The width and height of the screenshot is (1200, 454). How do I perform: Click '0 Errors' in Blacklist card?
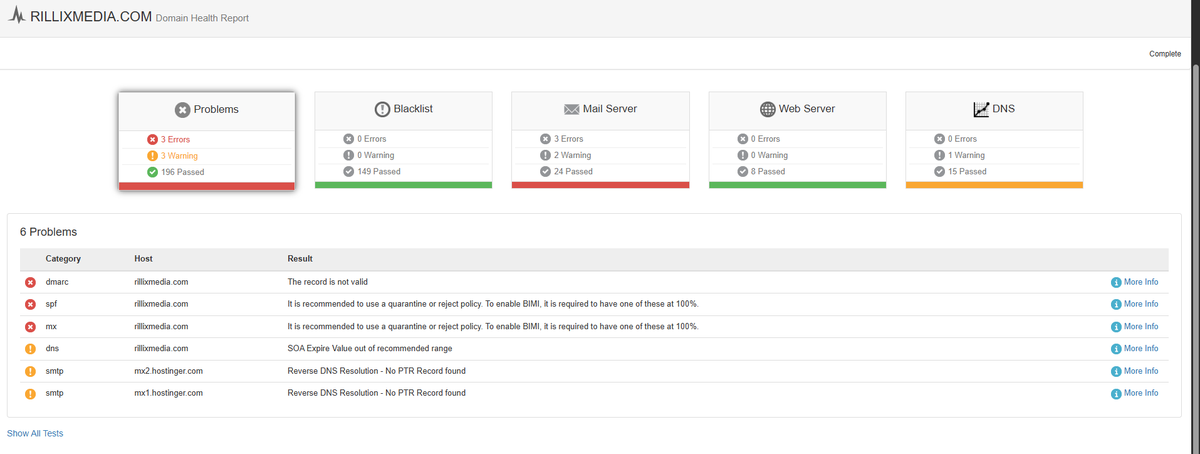tap(371, 139)
